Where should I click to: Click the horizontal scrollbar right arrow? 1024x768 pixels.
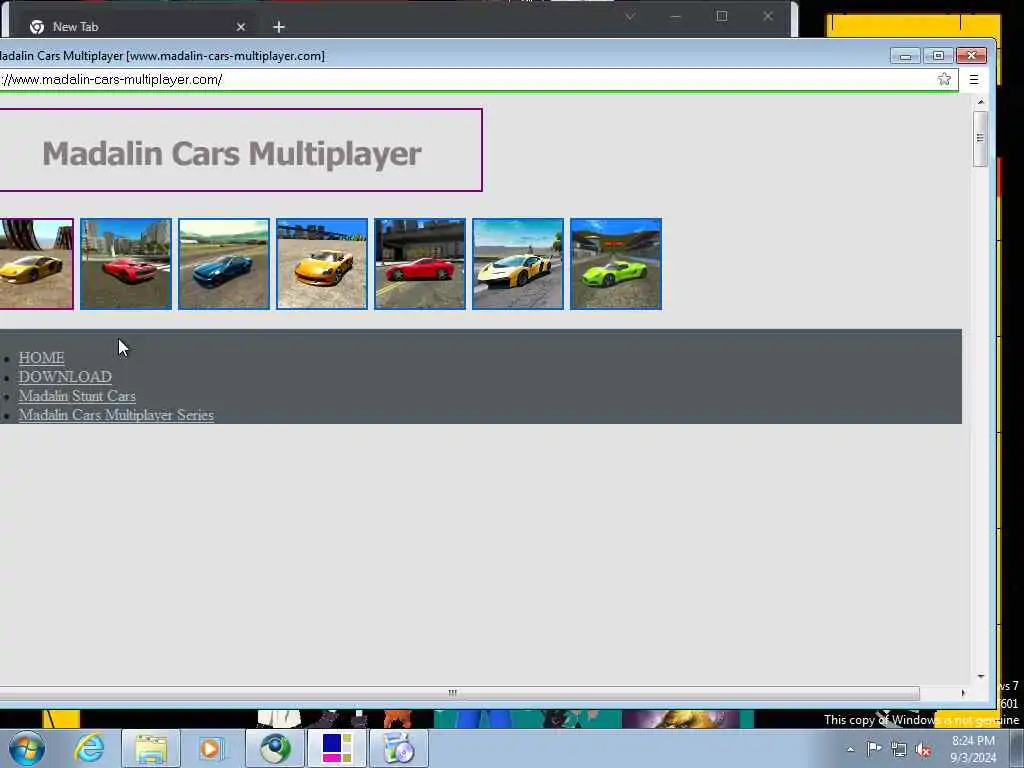tap(963, 693)
